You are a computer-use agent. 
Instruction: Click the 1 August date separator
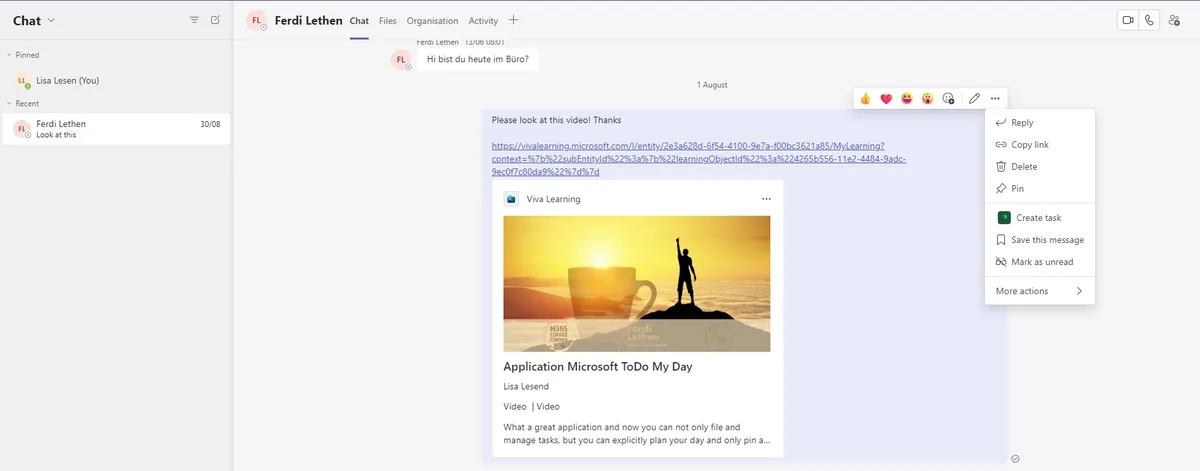pyautogui.click(x=712, y=85)
